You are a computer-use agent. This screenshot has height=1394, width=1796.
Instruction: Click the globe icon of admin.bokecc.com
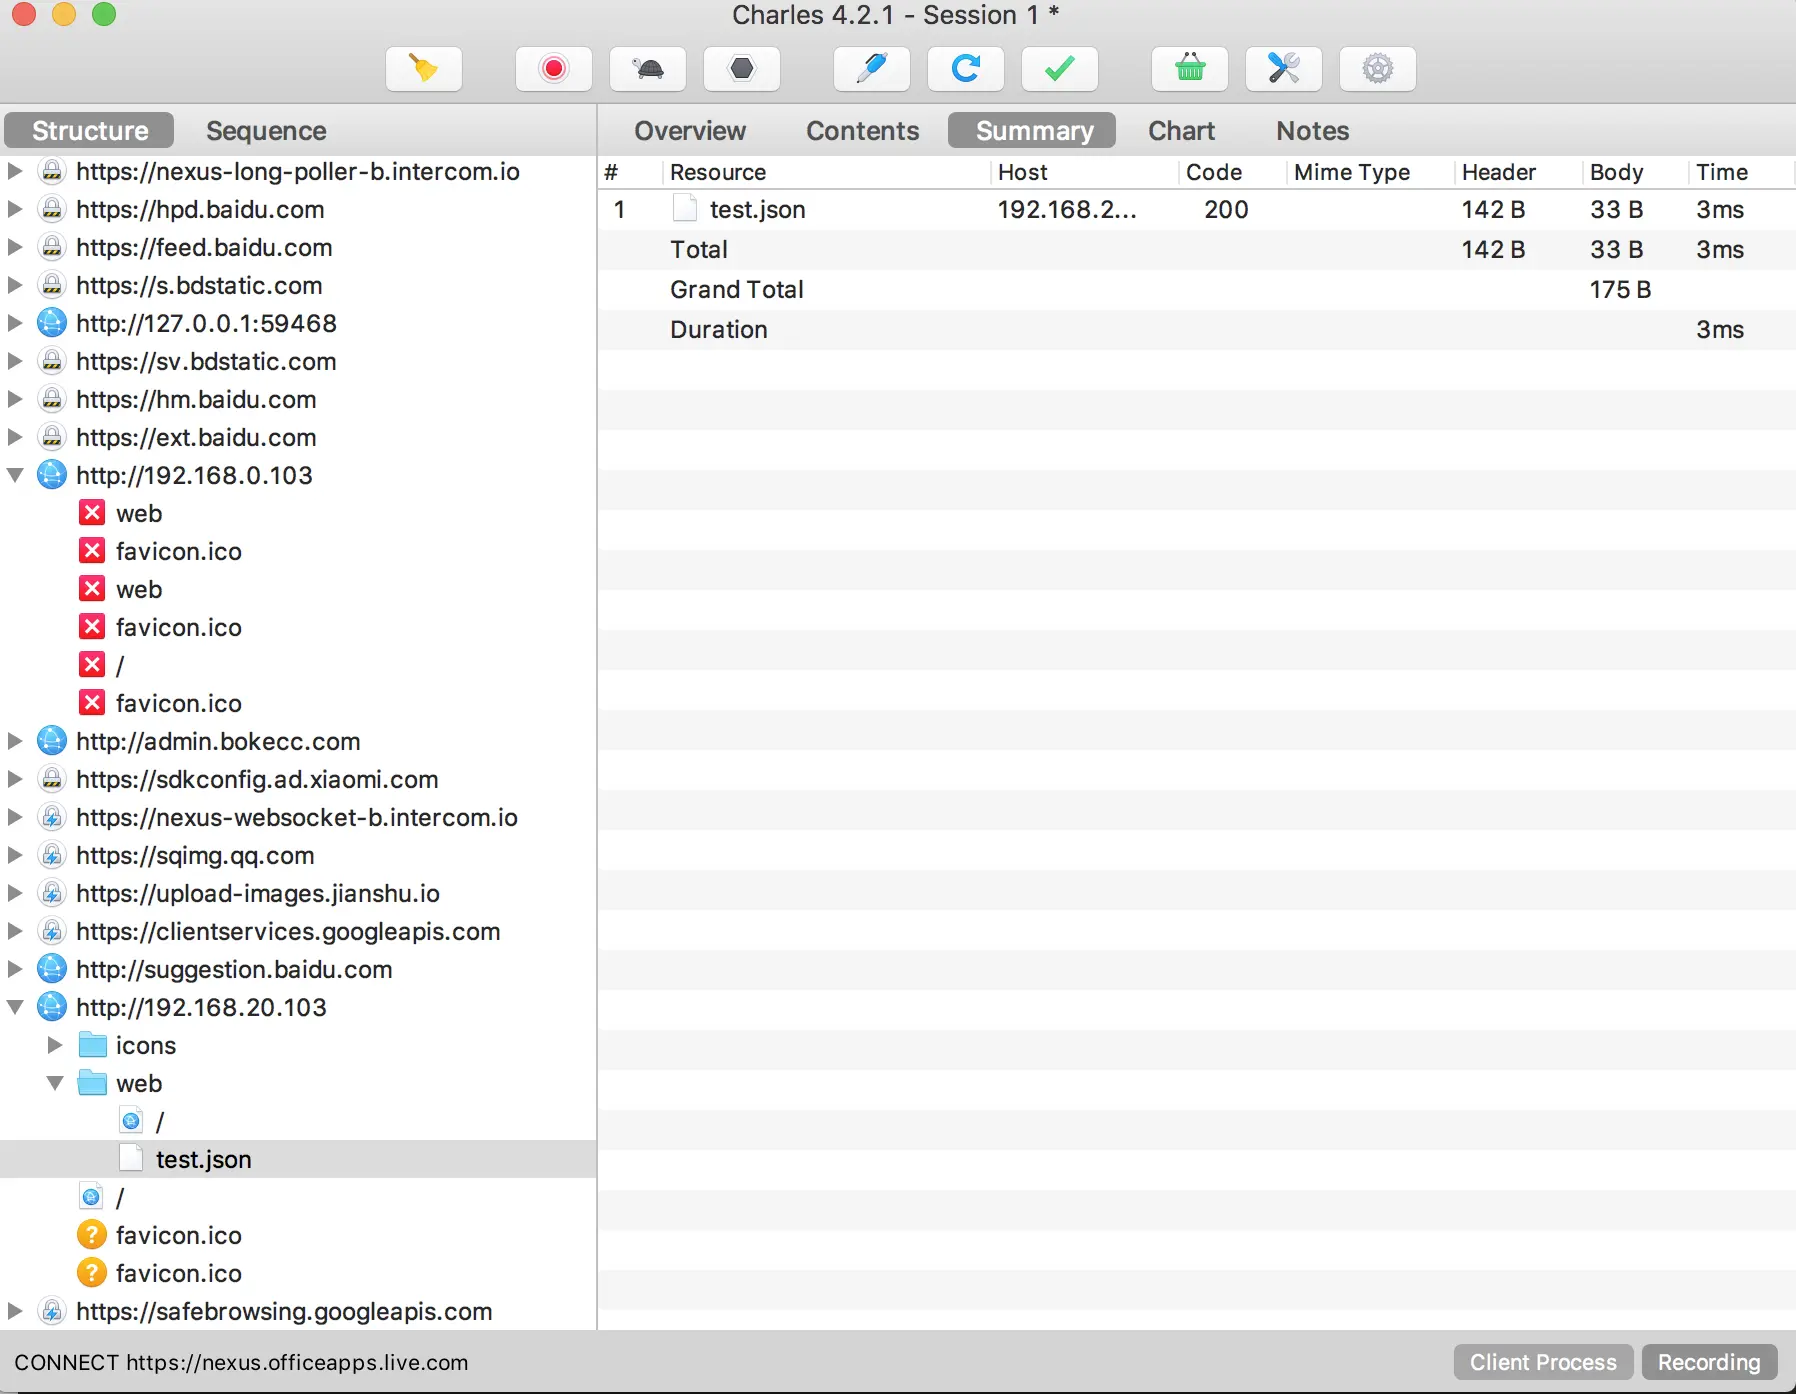click(52, 741)
